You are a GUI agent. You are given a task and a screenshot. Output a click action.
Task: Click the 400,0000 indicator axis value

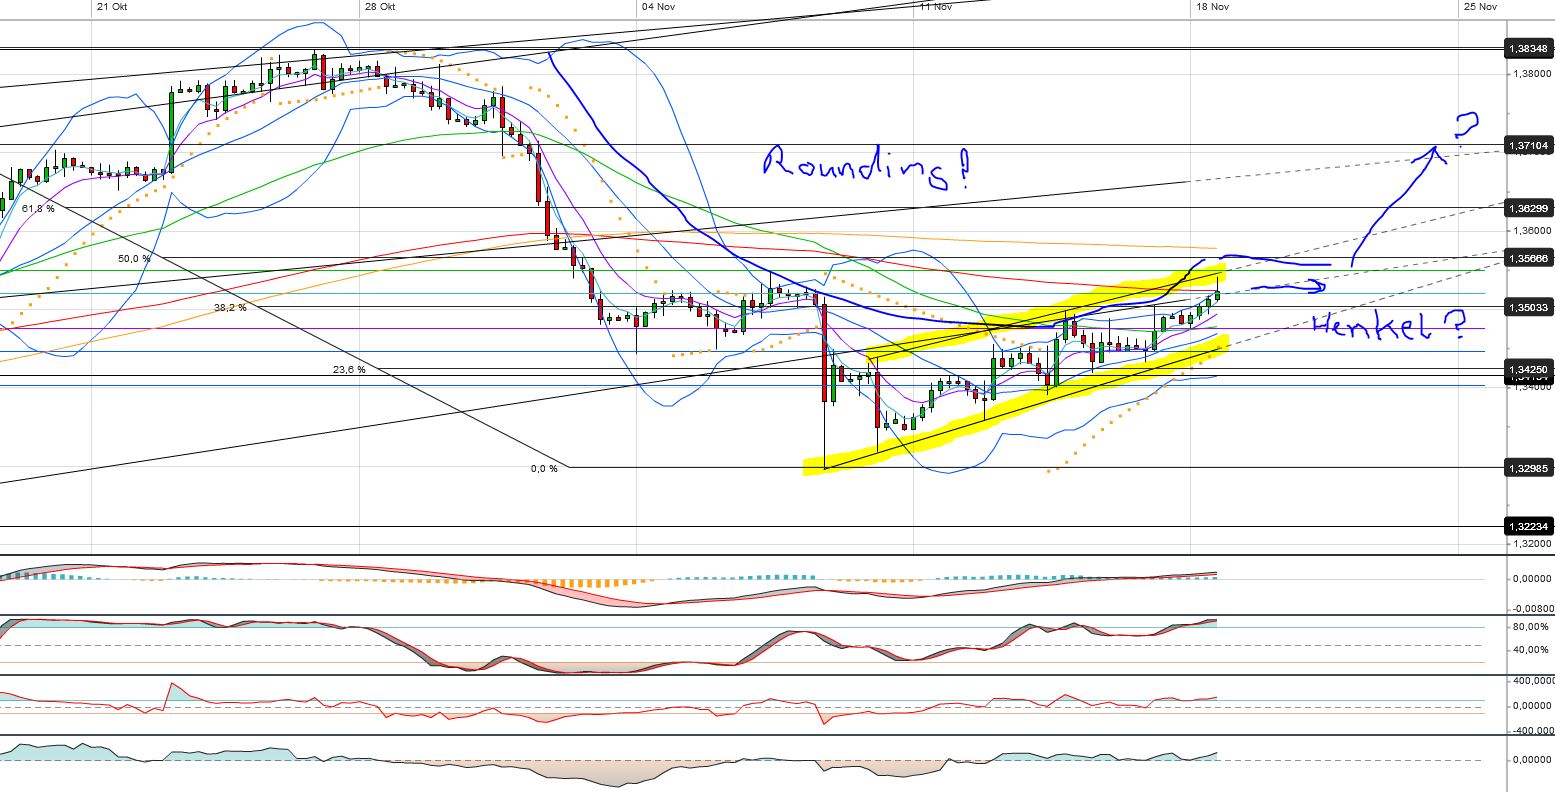[x=1532, y=680]
